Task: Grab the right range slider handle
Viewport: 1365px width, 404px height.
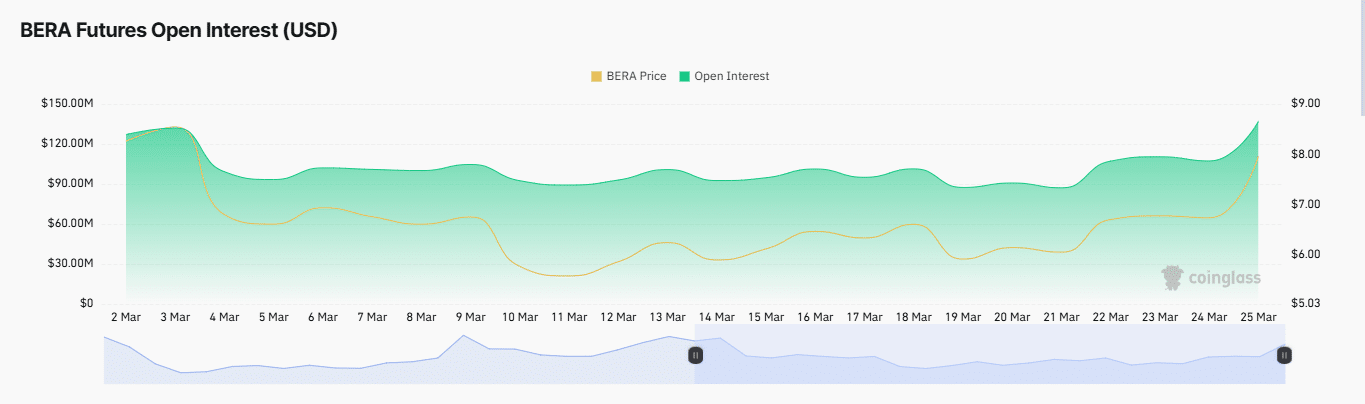Action: point(1285,354)
